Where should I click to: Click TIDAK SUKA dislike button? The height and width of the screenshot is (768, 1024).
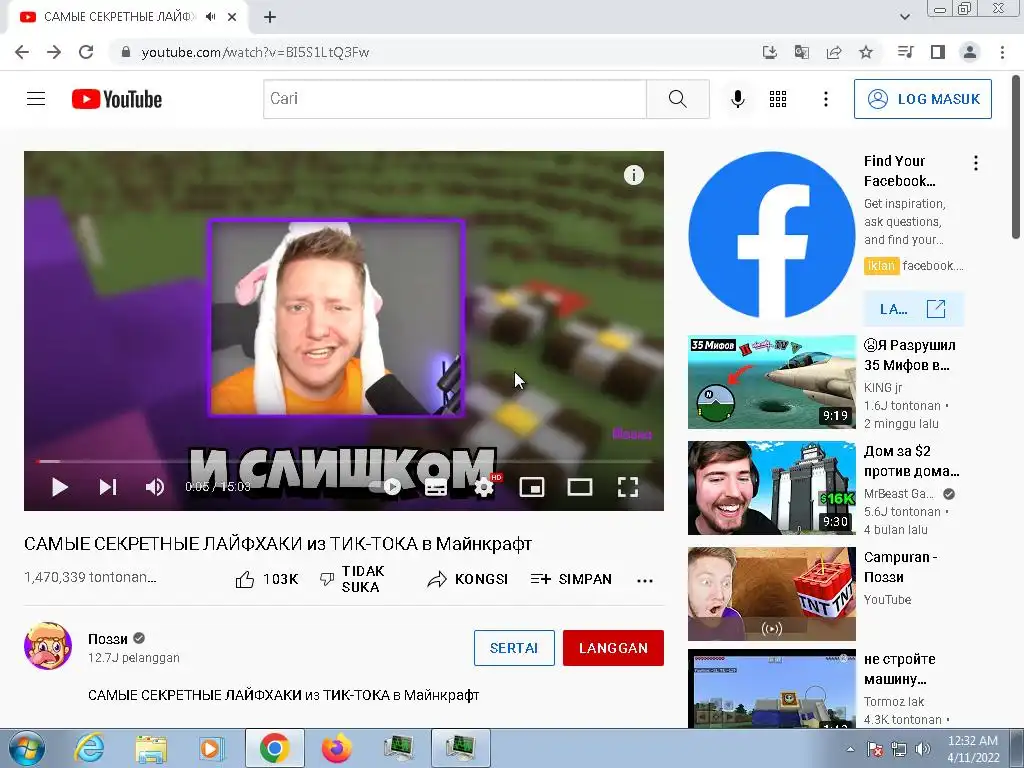353,579
